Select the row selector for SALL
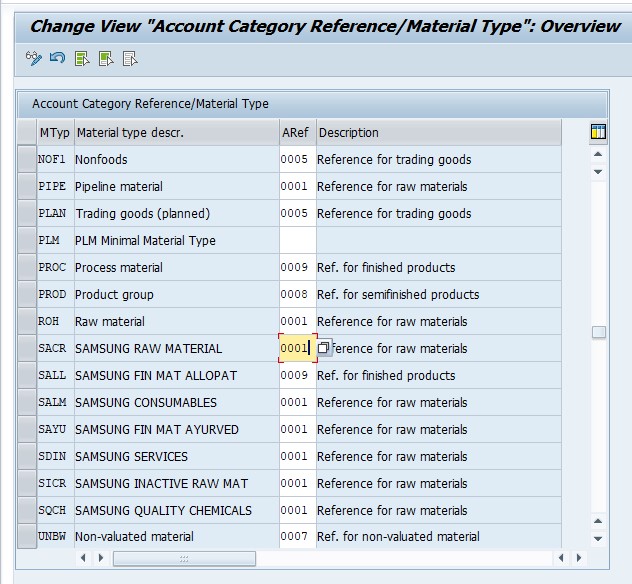This screenshot has height=584, width=632. 27,375
